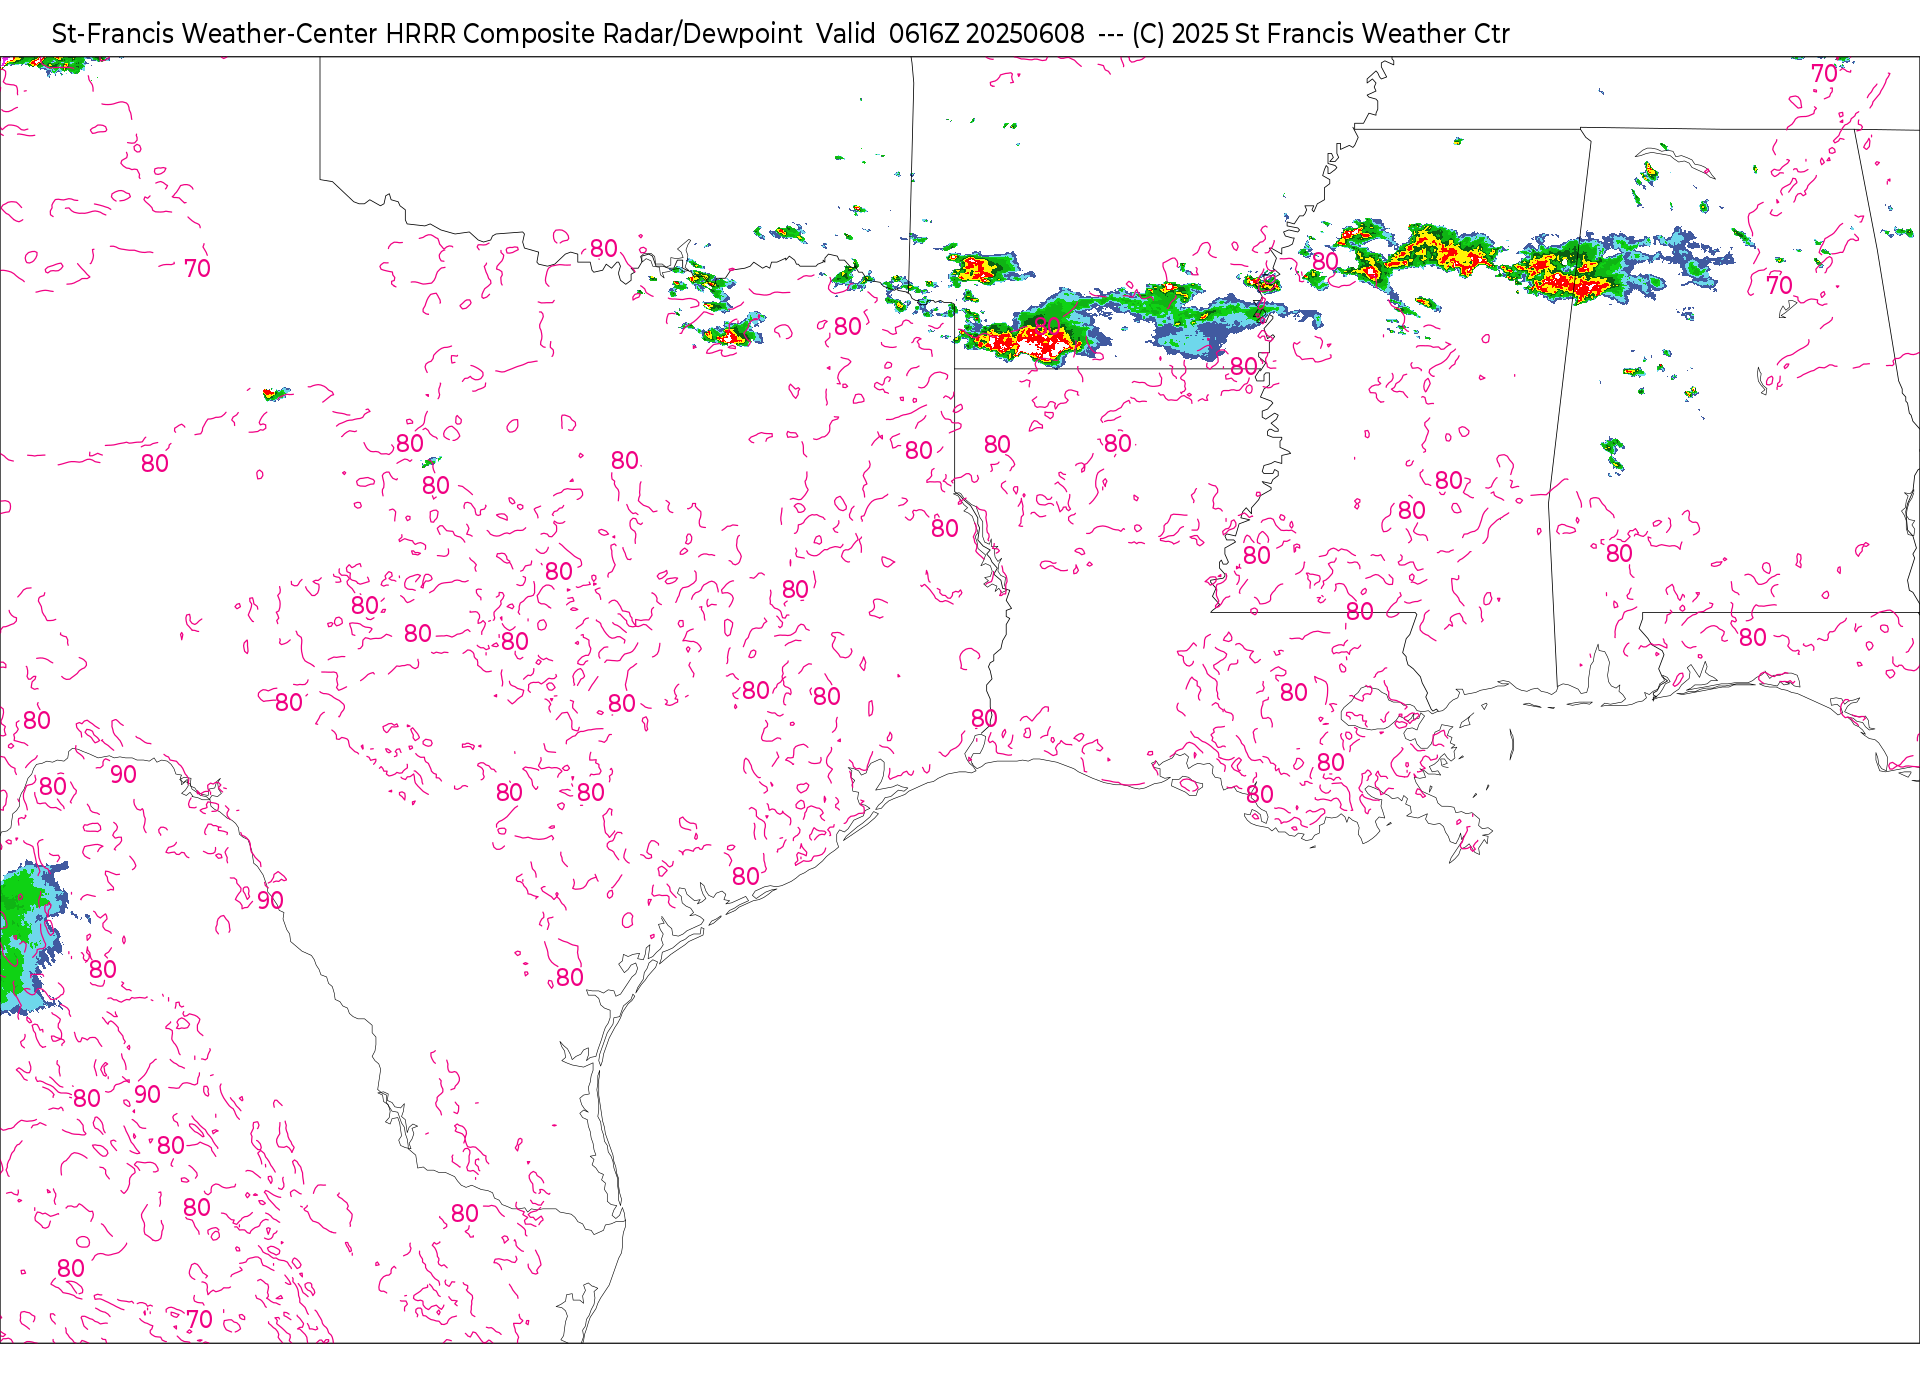Click the small isolated radar echo in west Texas near the New Mexico border

pyautogui.click(x=276, y=394)
